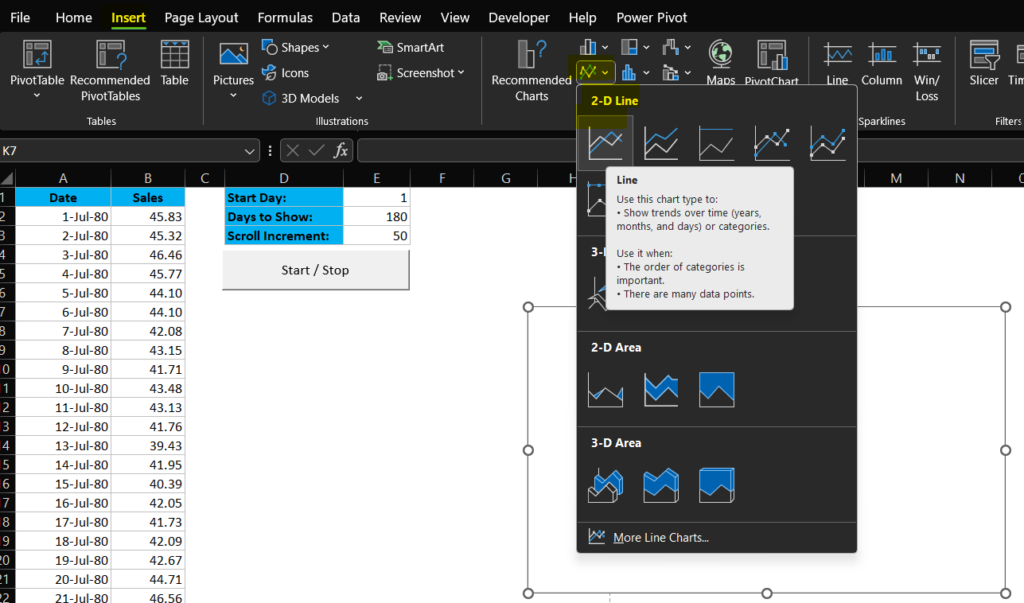Screen dimensions: 1024x603
Task: Select the 2-D Line chart thumbnail
Action: (x=605, y=142)
